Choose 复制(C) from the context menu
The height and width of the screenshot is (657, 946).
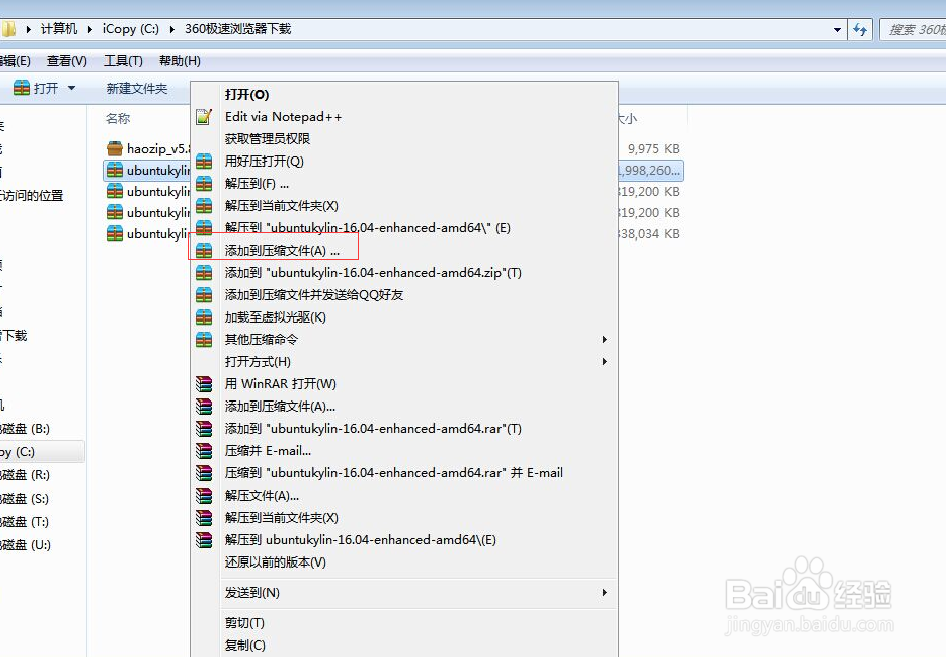[x=245, y=645]
